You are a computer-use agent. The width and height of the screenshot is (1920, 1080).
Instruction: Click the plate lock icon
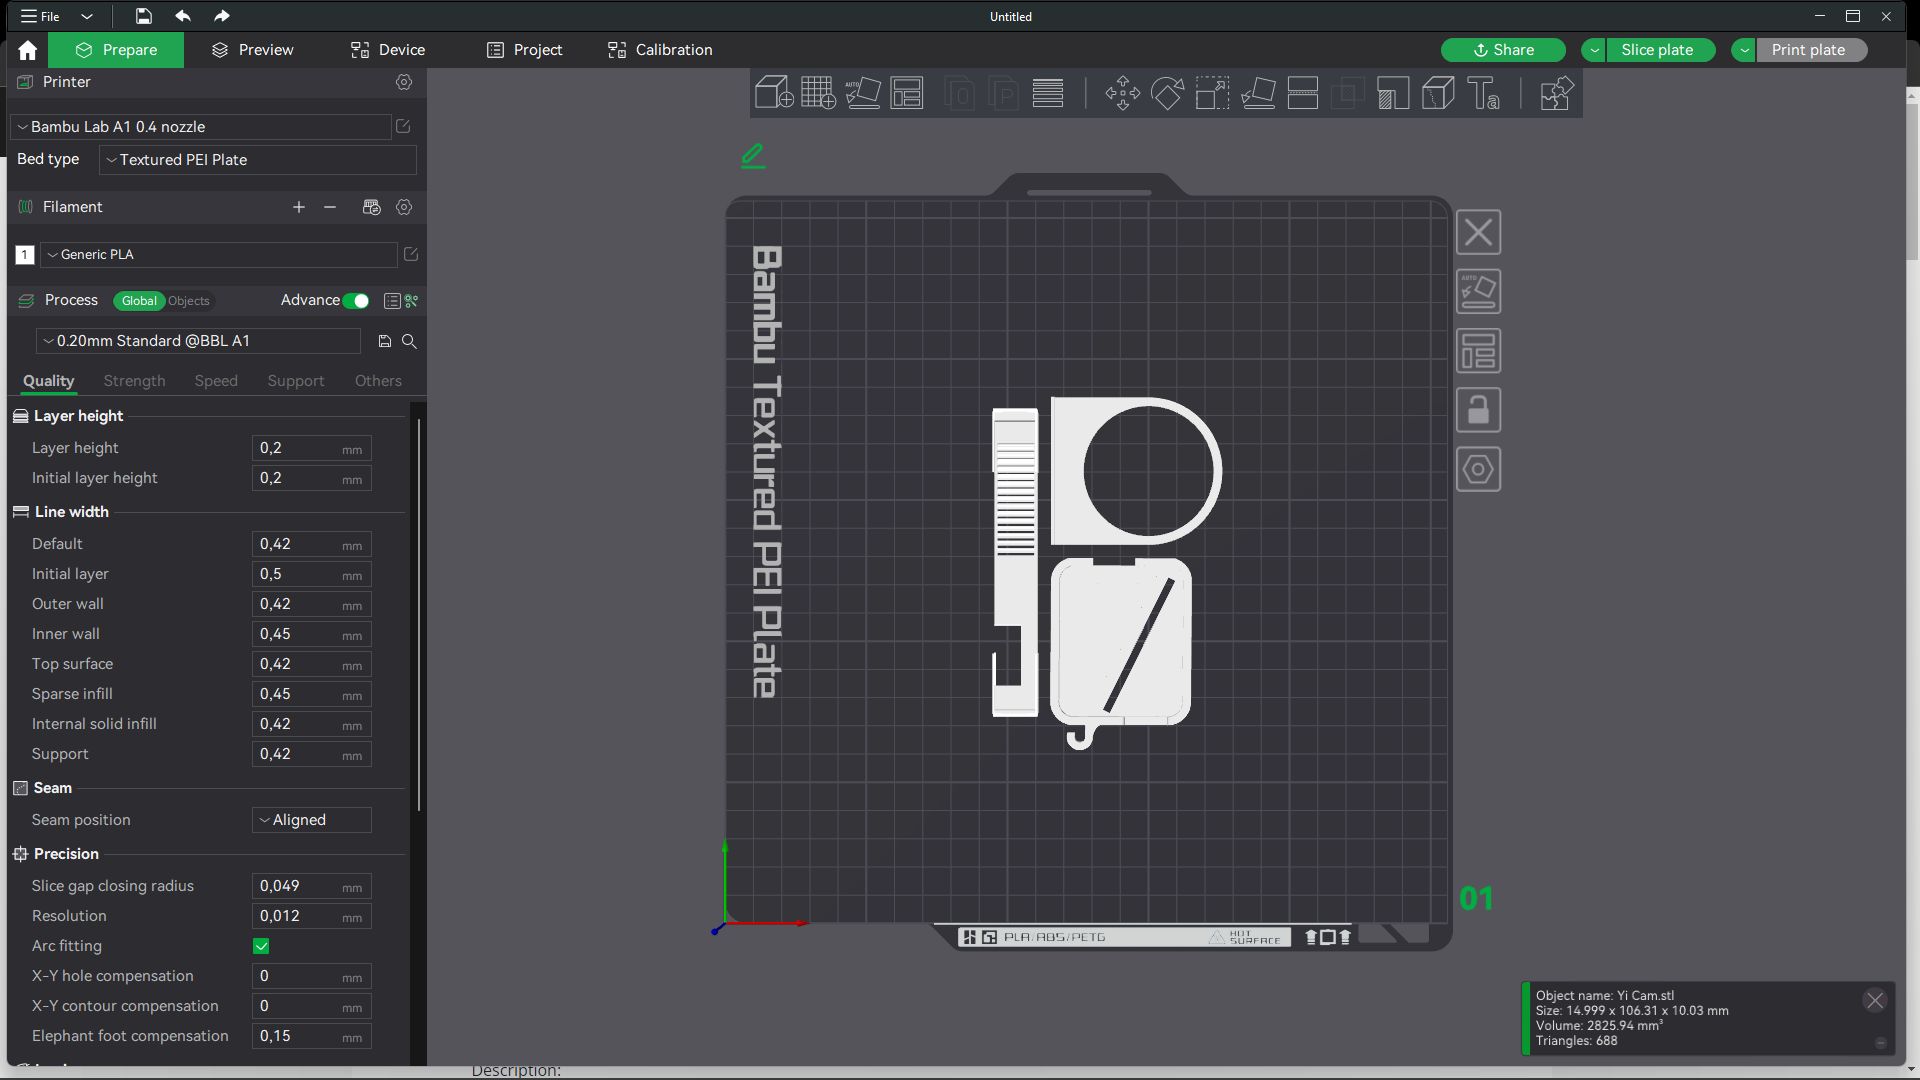pyautogui.click(x=1478, y=410)
